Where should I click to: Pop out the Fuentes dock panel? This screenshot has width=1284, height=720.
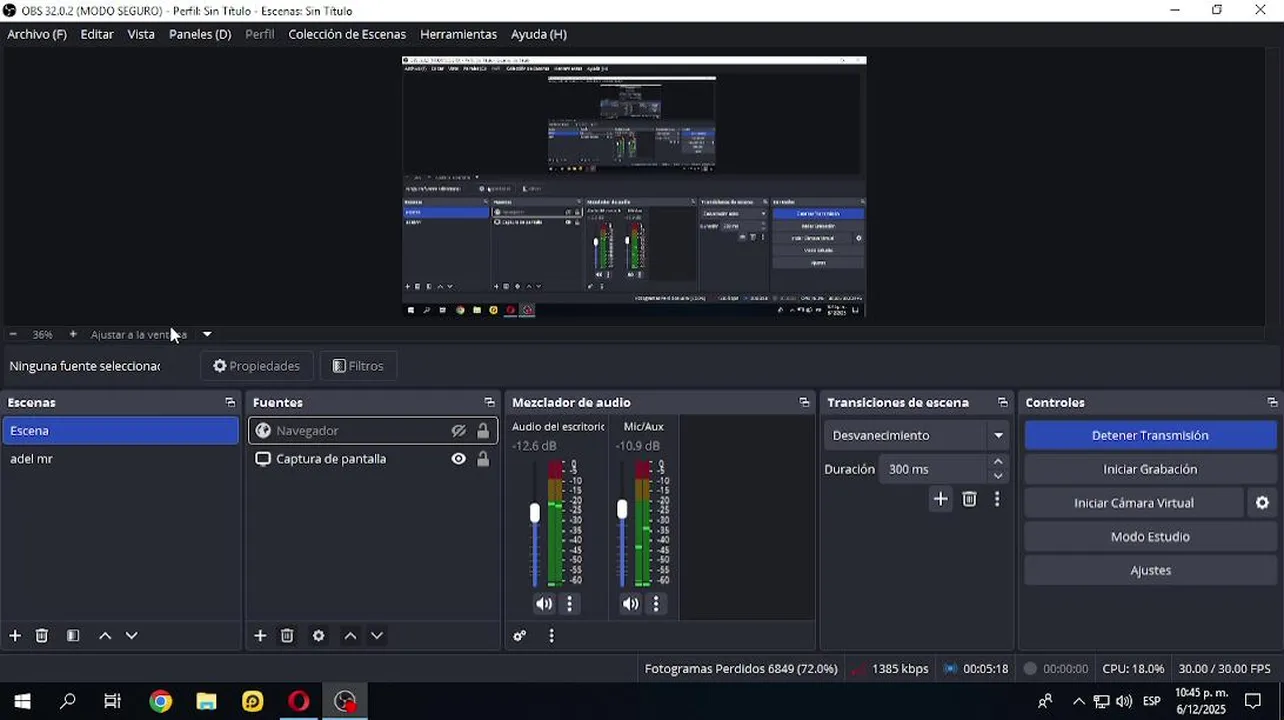[489, 402]
